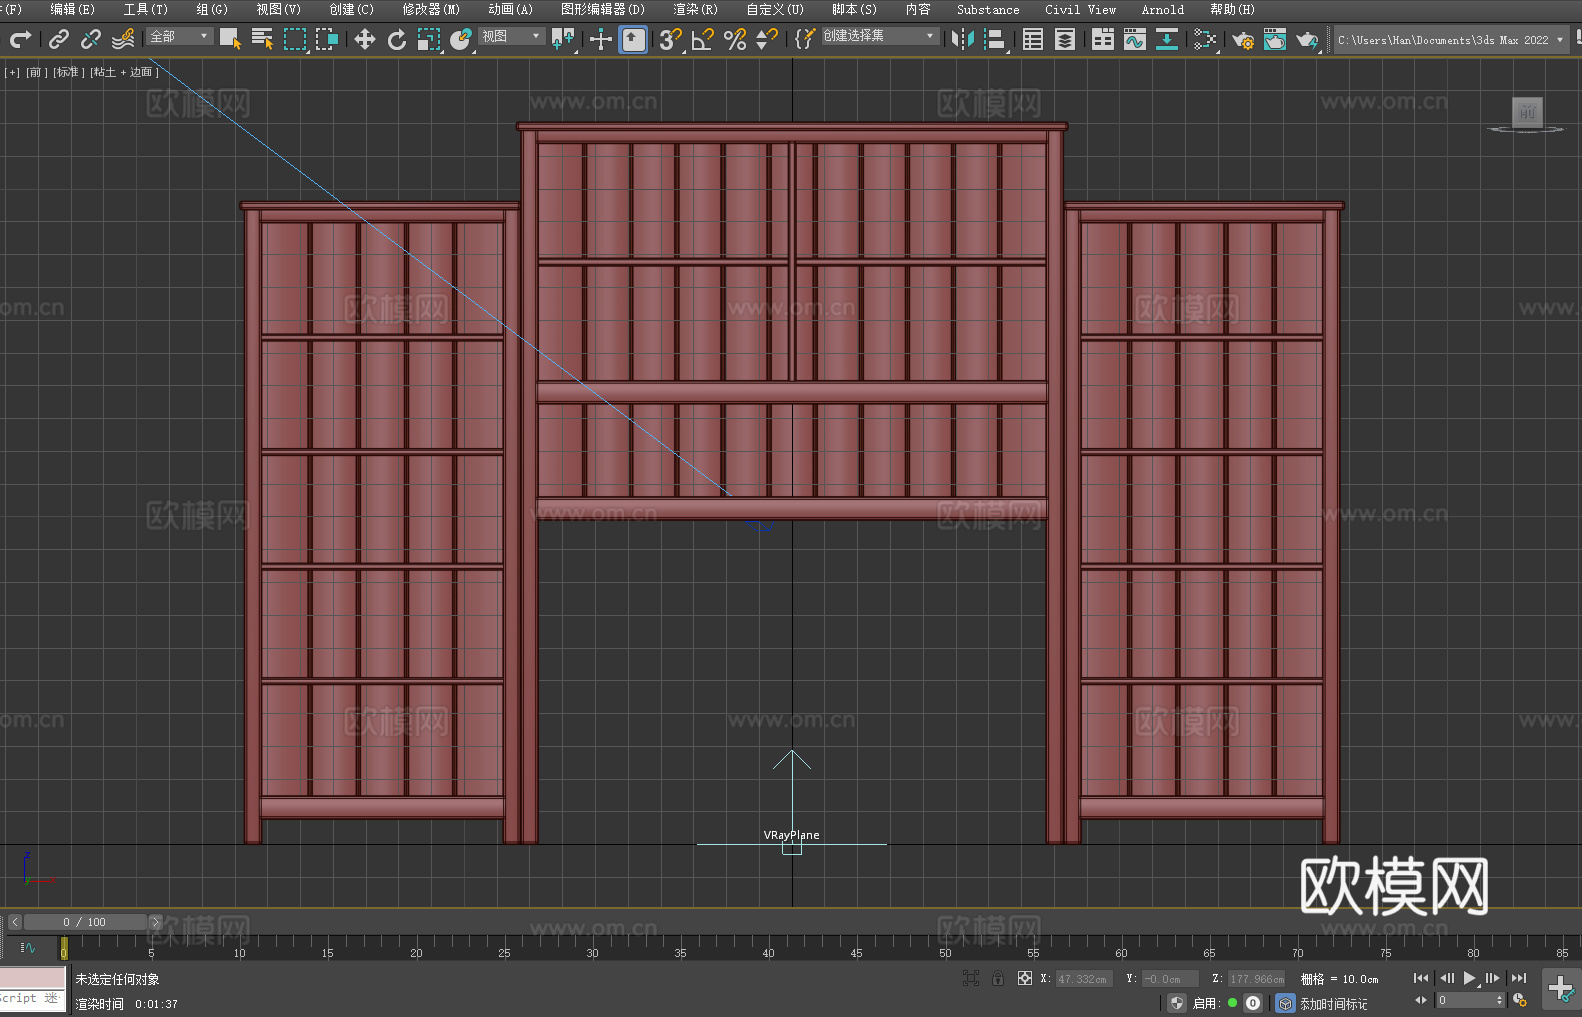
Task: Click the X coordinate field
Action: (x=1084, y=979)
